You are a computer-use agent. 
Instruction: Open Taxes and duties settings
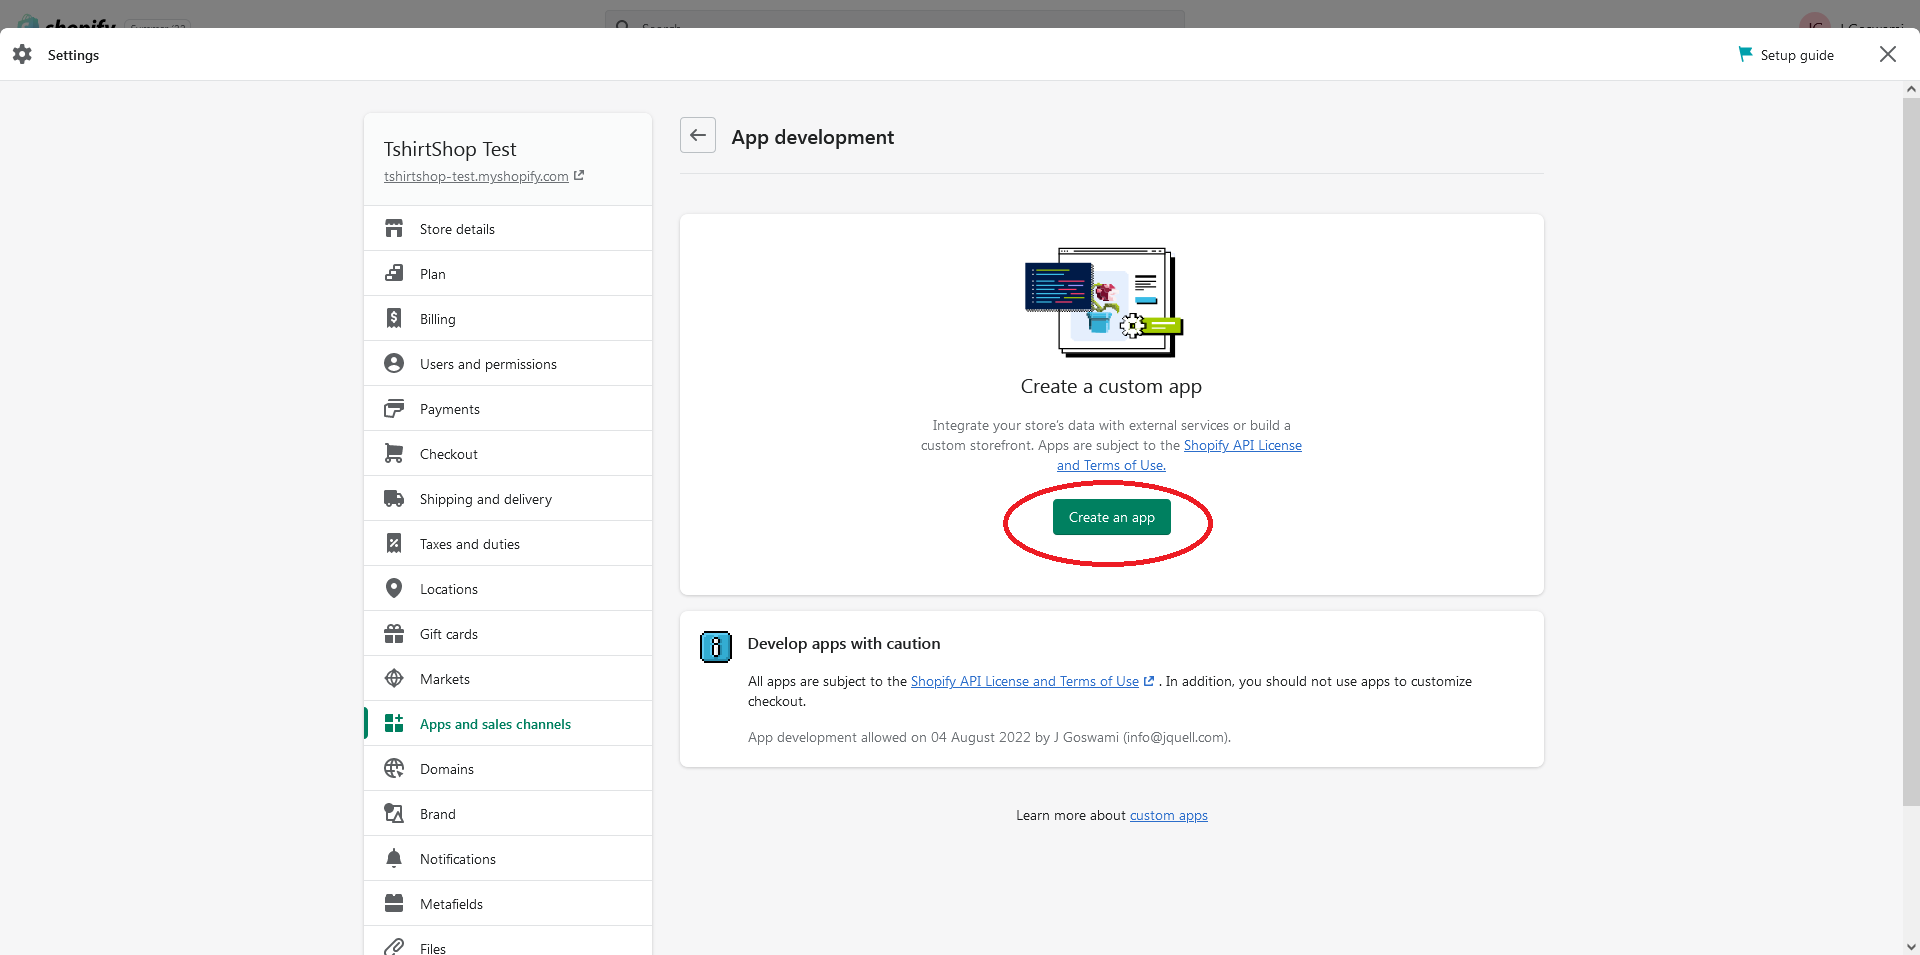(508, 543)
